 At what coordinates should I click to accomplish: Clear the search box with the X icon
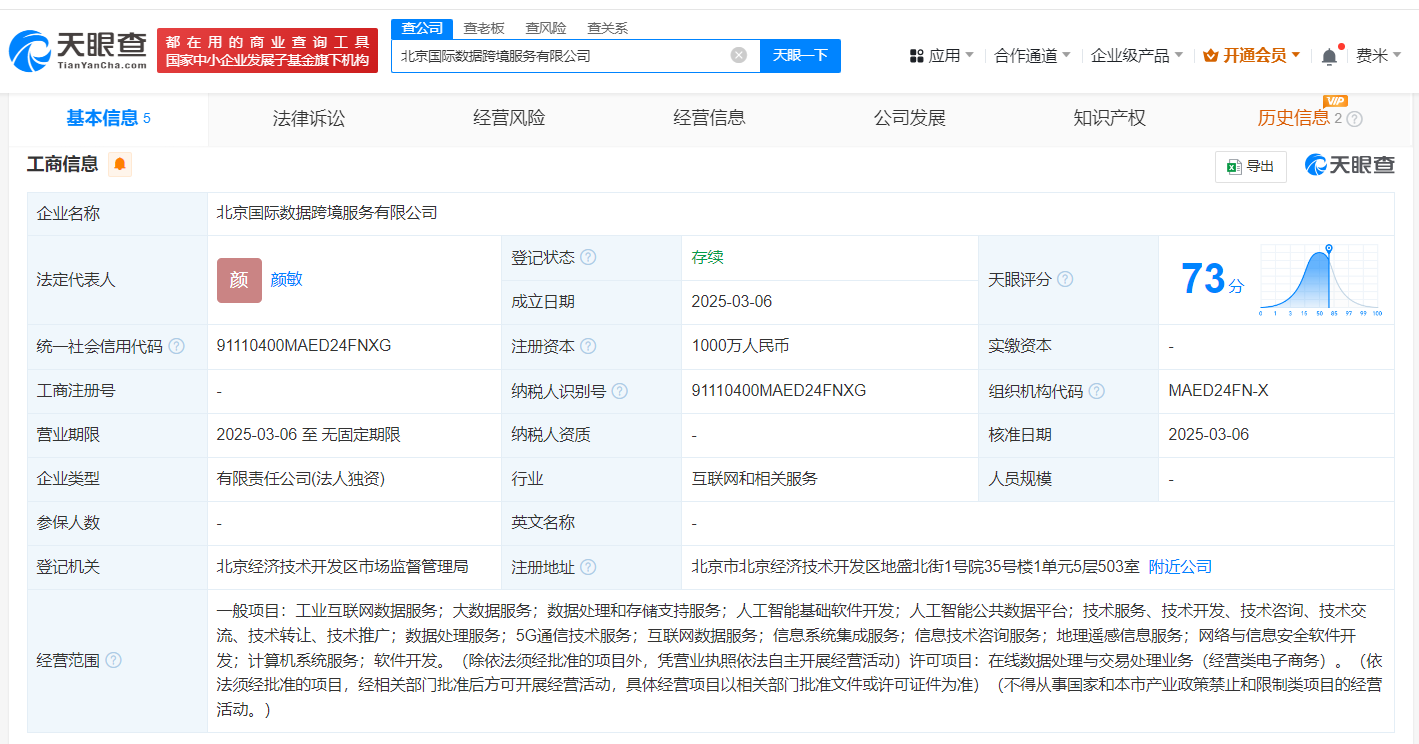739,55
